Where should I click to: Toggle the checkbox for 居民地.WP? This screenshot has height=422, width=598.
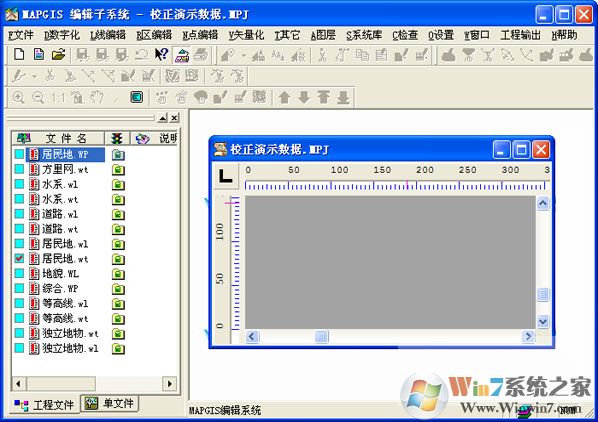coord(19,154)
